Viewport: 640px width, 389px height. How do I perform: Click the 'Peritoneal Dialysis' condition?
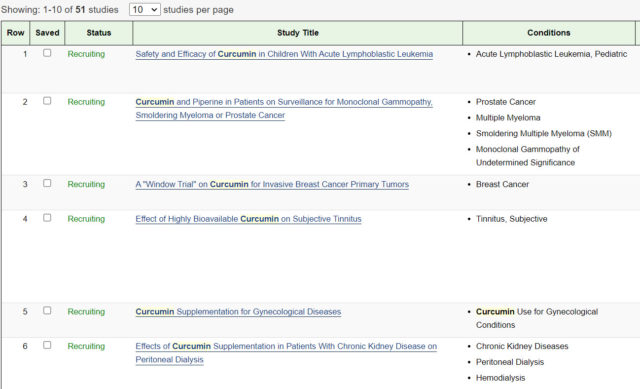(x=510, y=362)
